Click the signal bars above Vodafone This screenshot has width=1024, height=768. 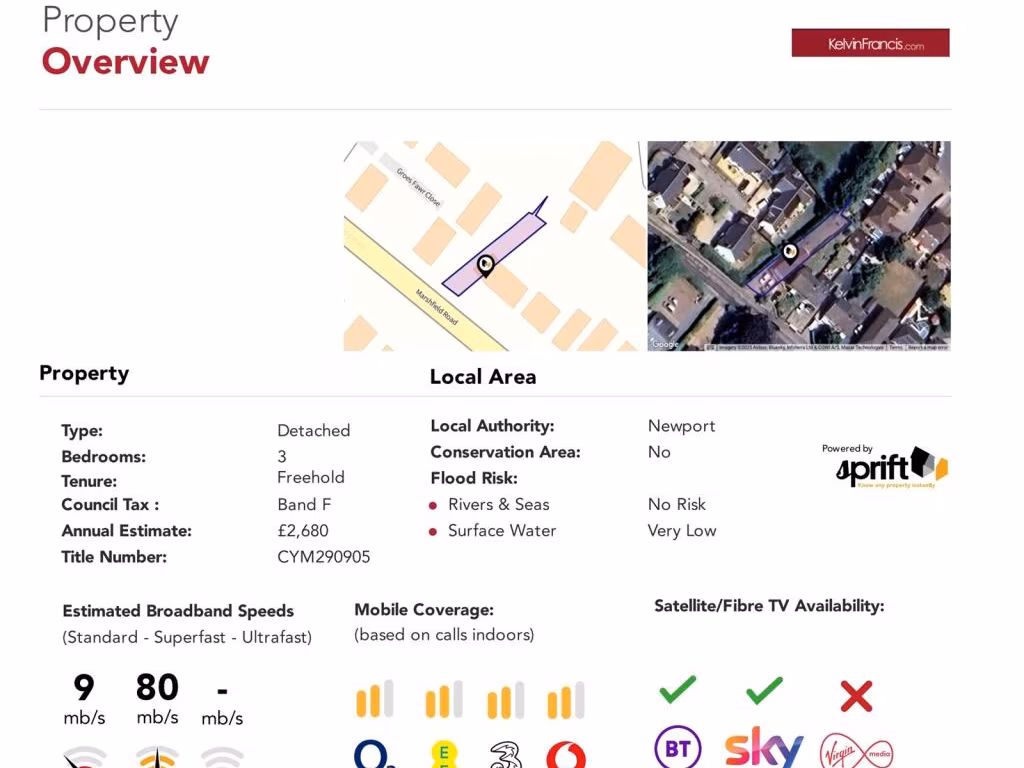[566, 700]
